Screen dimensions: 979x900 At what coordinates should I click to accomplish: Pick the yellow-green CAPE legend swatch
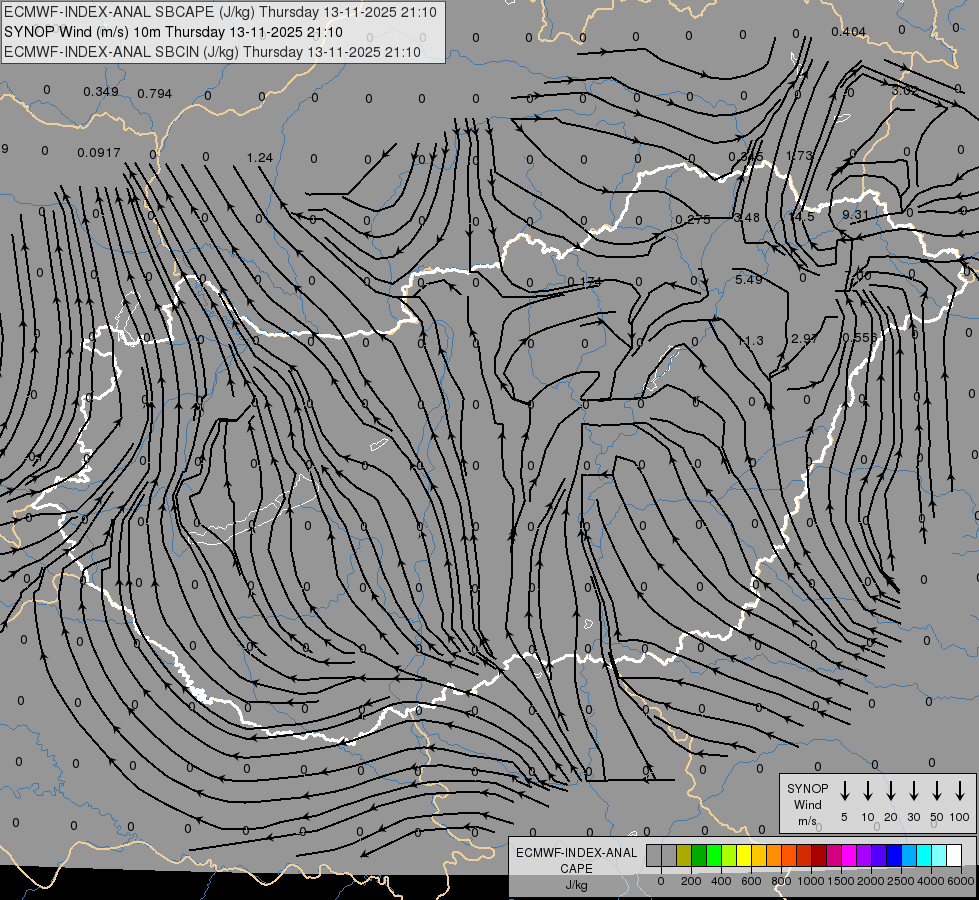(x=729, y=855)
